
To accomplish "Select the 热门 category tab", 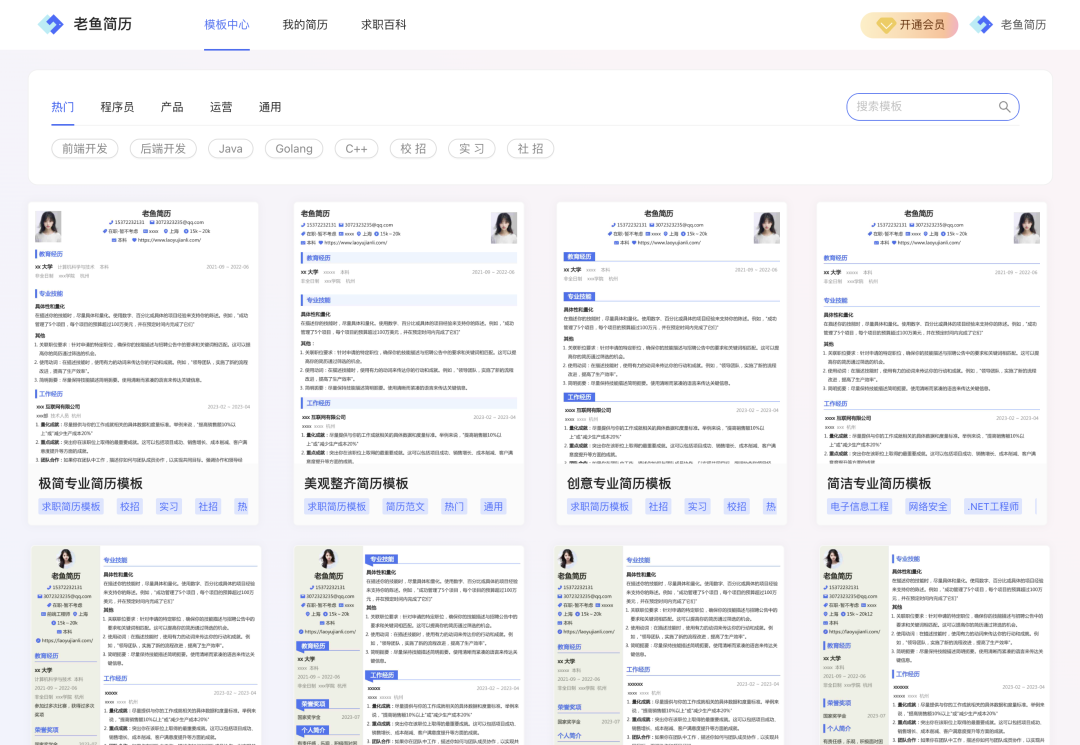I will tap(63, 107).
